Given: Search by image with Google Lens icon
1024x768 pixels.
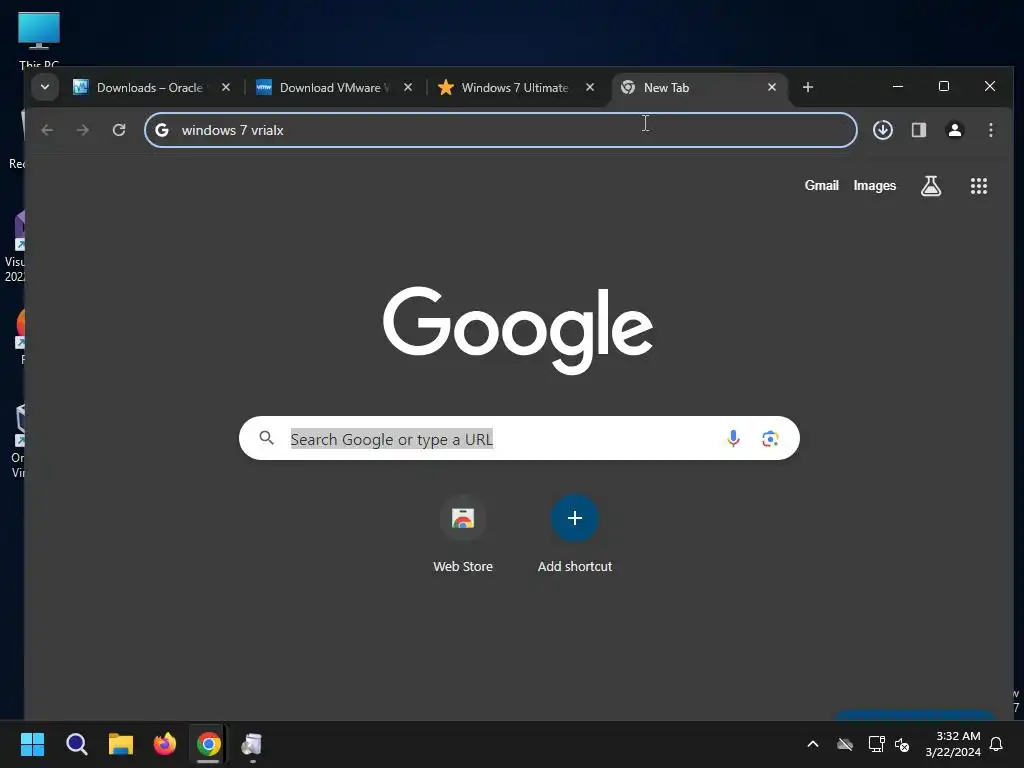Looking at the screenshot, I should tap(770, 439).
